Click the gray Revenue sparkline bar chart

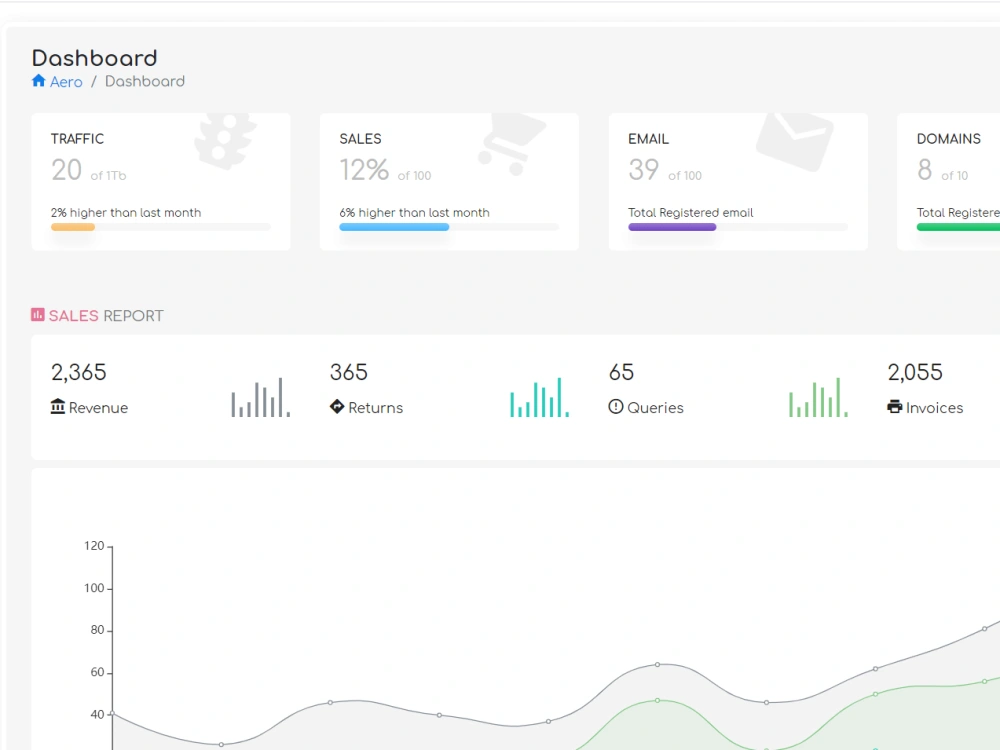click(261, 397)
